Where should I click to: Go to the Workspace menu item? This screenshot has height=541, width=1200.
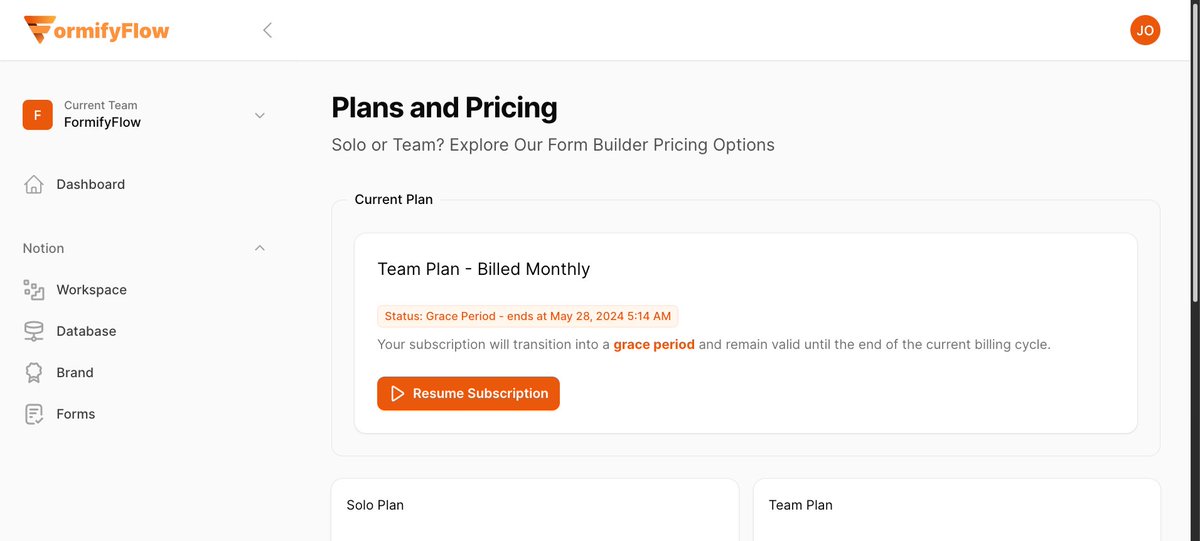click(91, 290)
